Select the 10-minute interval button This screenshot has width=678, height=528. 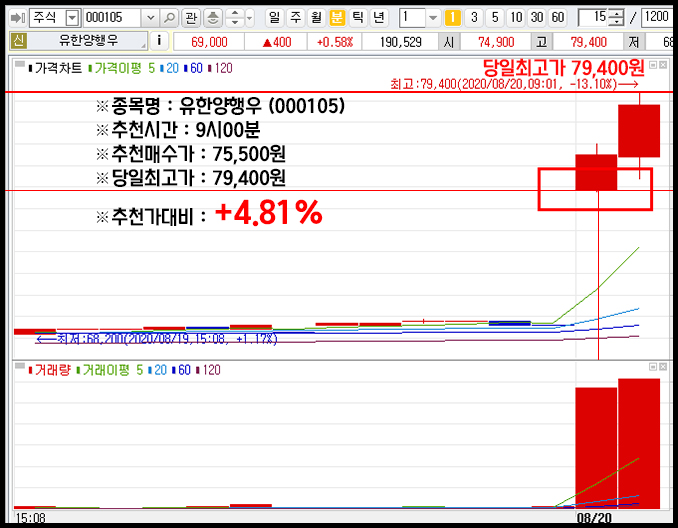click(516, 18)
